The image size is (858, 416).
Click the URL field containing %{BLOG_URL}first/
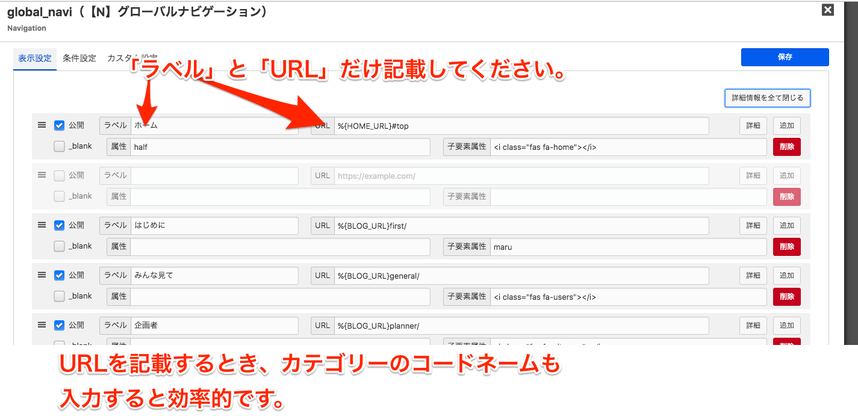pos(521,226)
